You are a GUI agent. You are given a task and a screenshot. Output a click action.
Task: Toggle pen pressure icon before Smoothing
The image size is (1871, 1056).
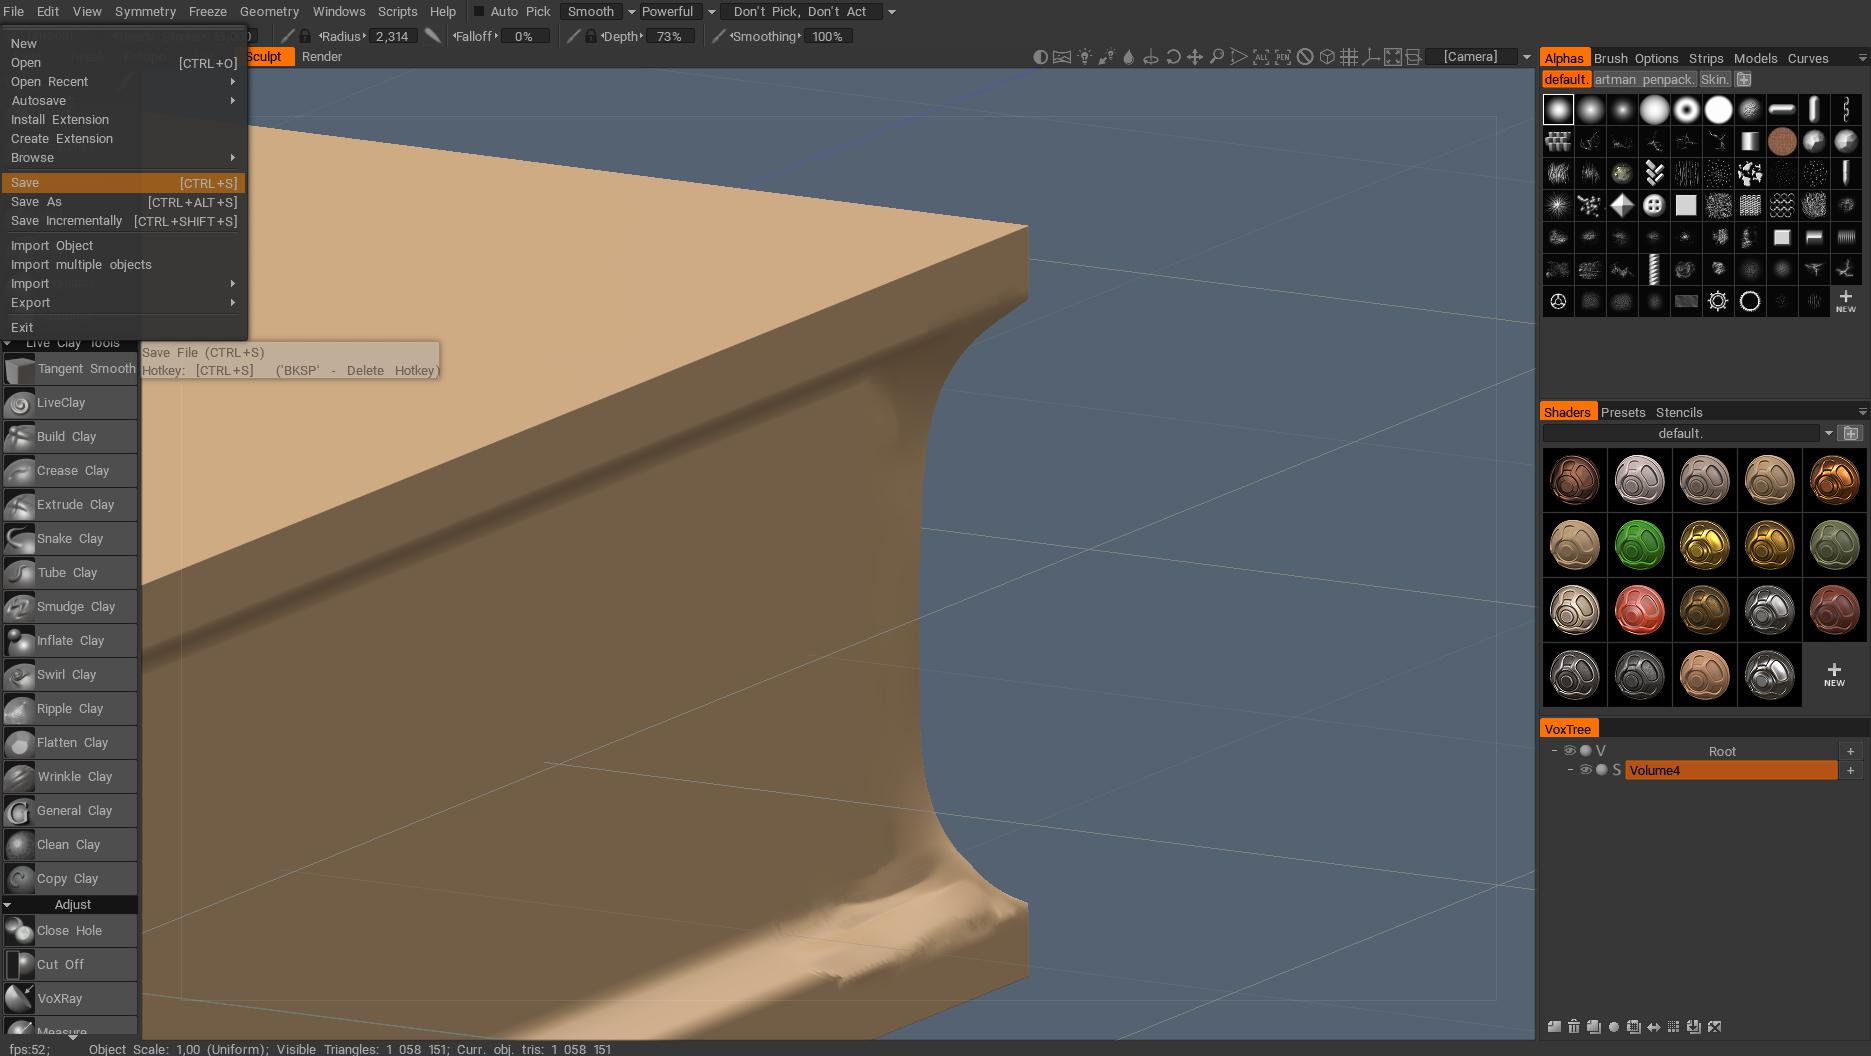tap(718, 36)
